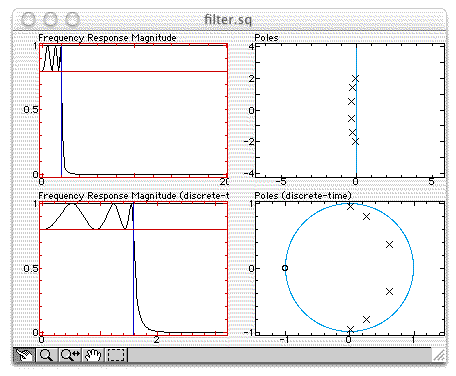Select the Zoom magnifier tool
Viewport: 456px width, 376px height.
[x=46, y=355]
